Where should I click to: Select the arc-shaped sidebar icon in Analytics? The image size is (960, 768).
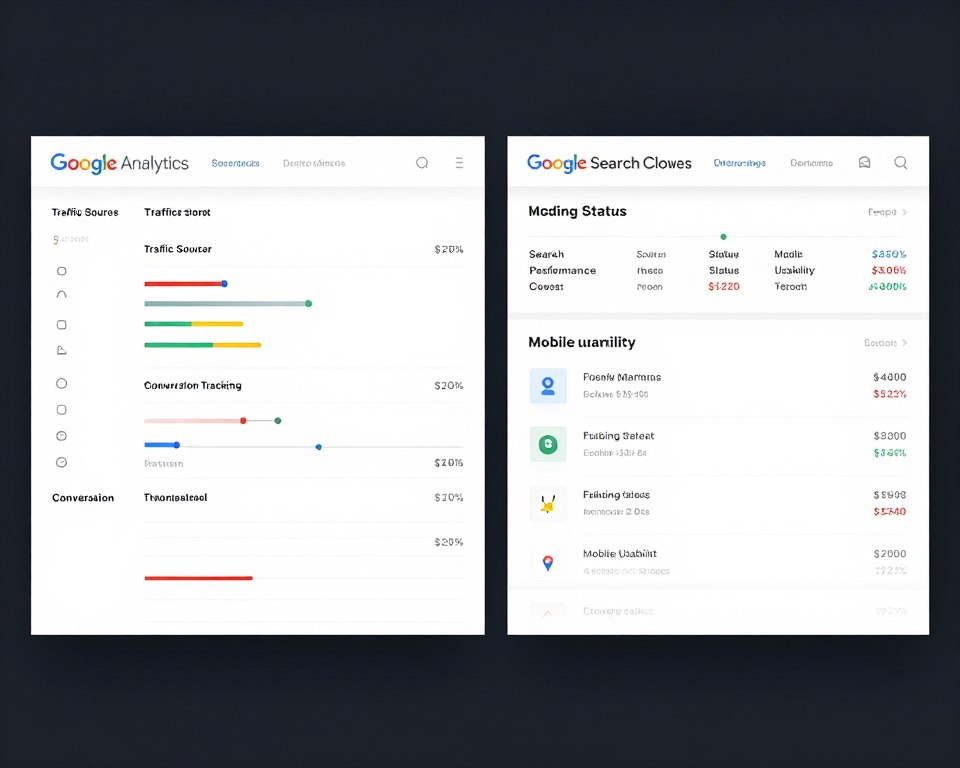click(x=61, y=295)
